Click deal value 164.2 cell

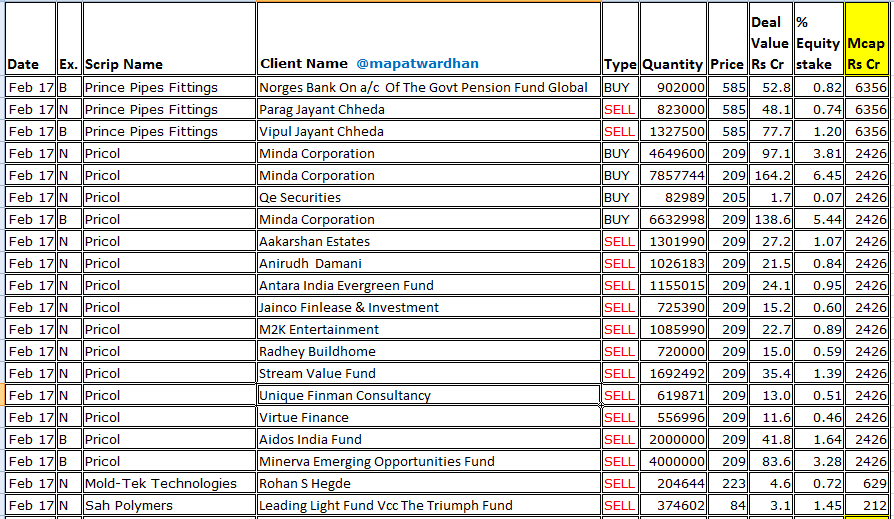[x=770, y=175]
